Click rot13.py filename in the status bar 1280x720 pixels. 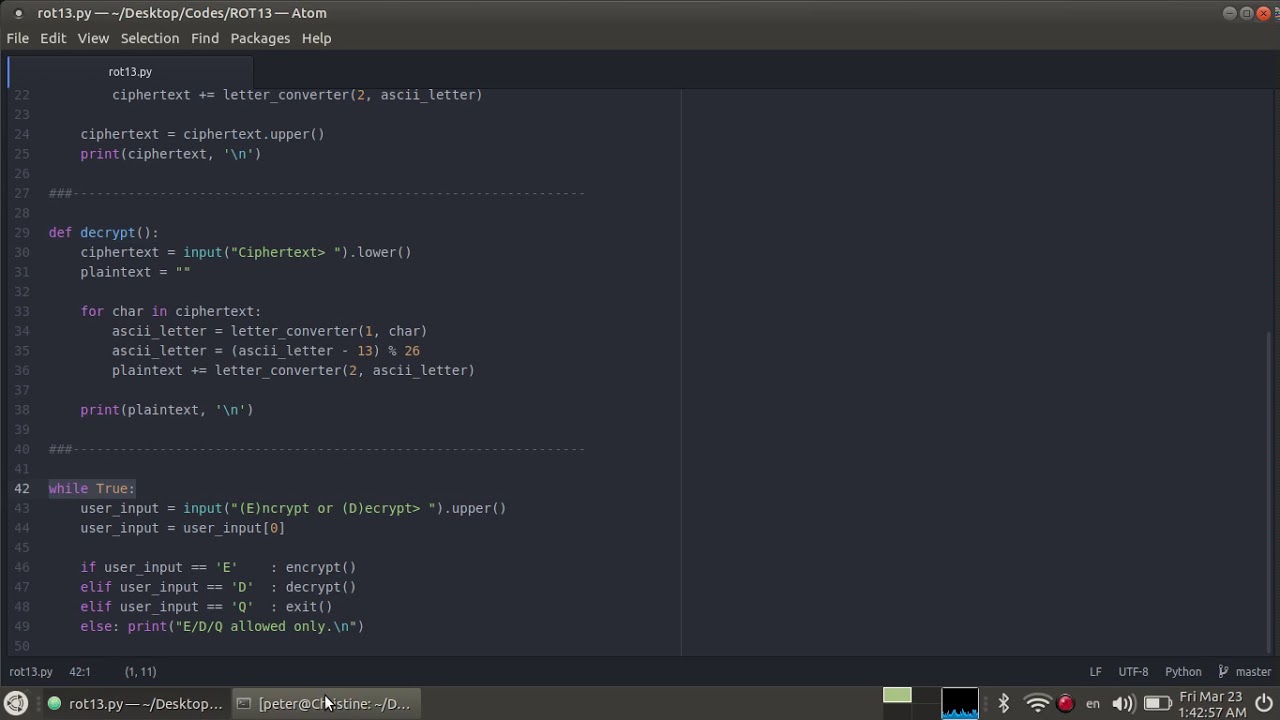coord(31,672)
